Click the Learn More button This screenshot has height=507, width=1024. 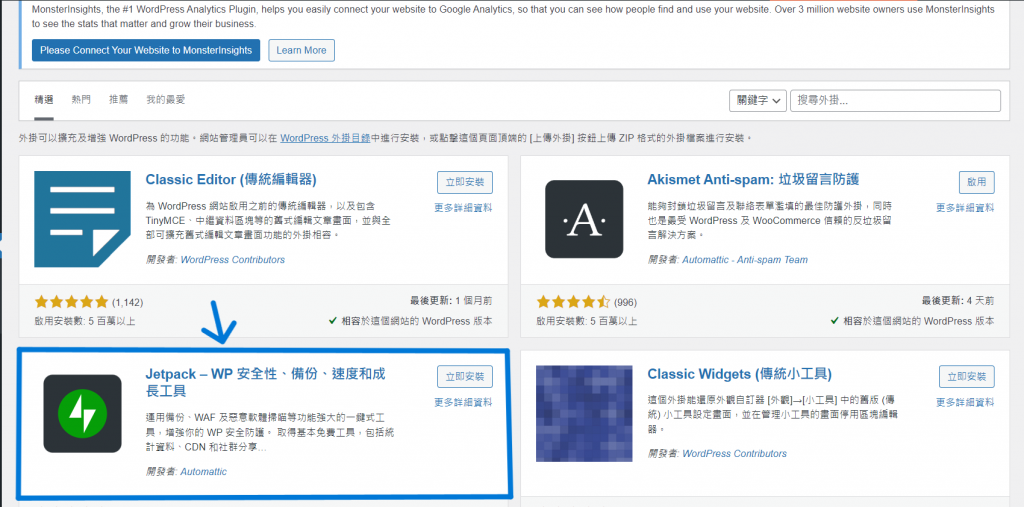[301, 50]
